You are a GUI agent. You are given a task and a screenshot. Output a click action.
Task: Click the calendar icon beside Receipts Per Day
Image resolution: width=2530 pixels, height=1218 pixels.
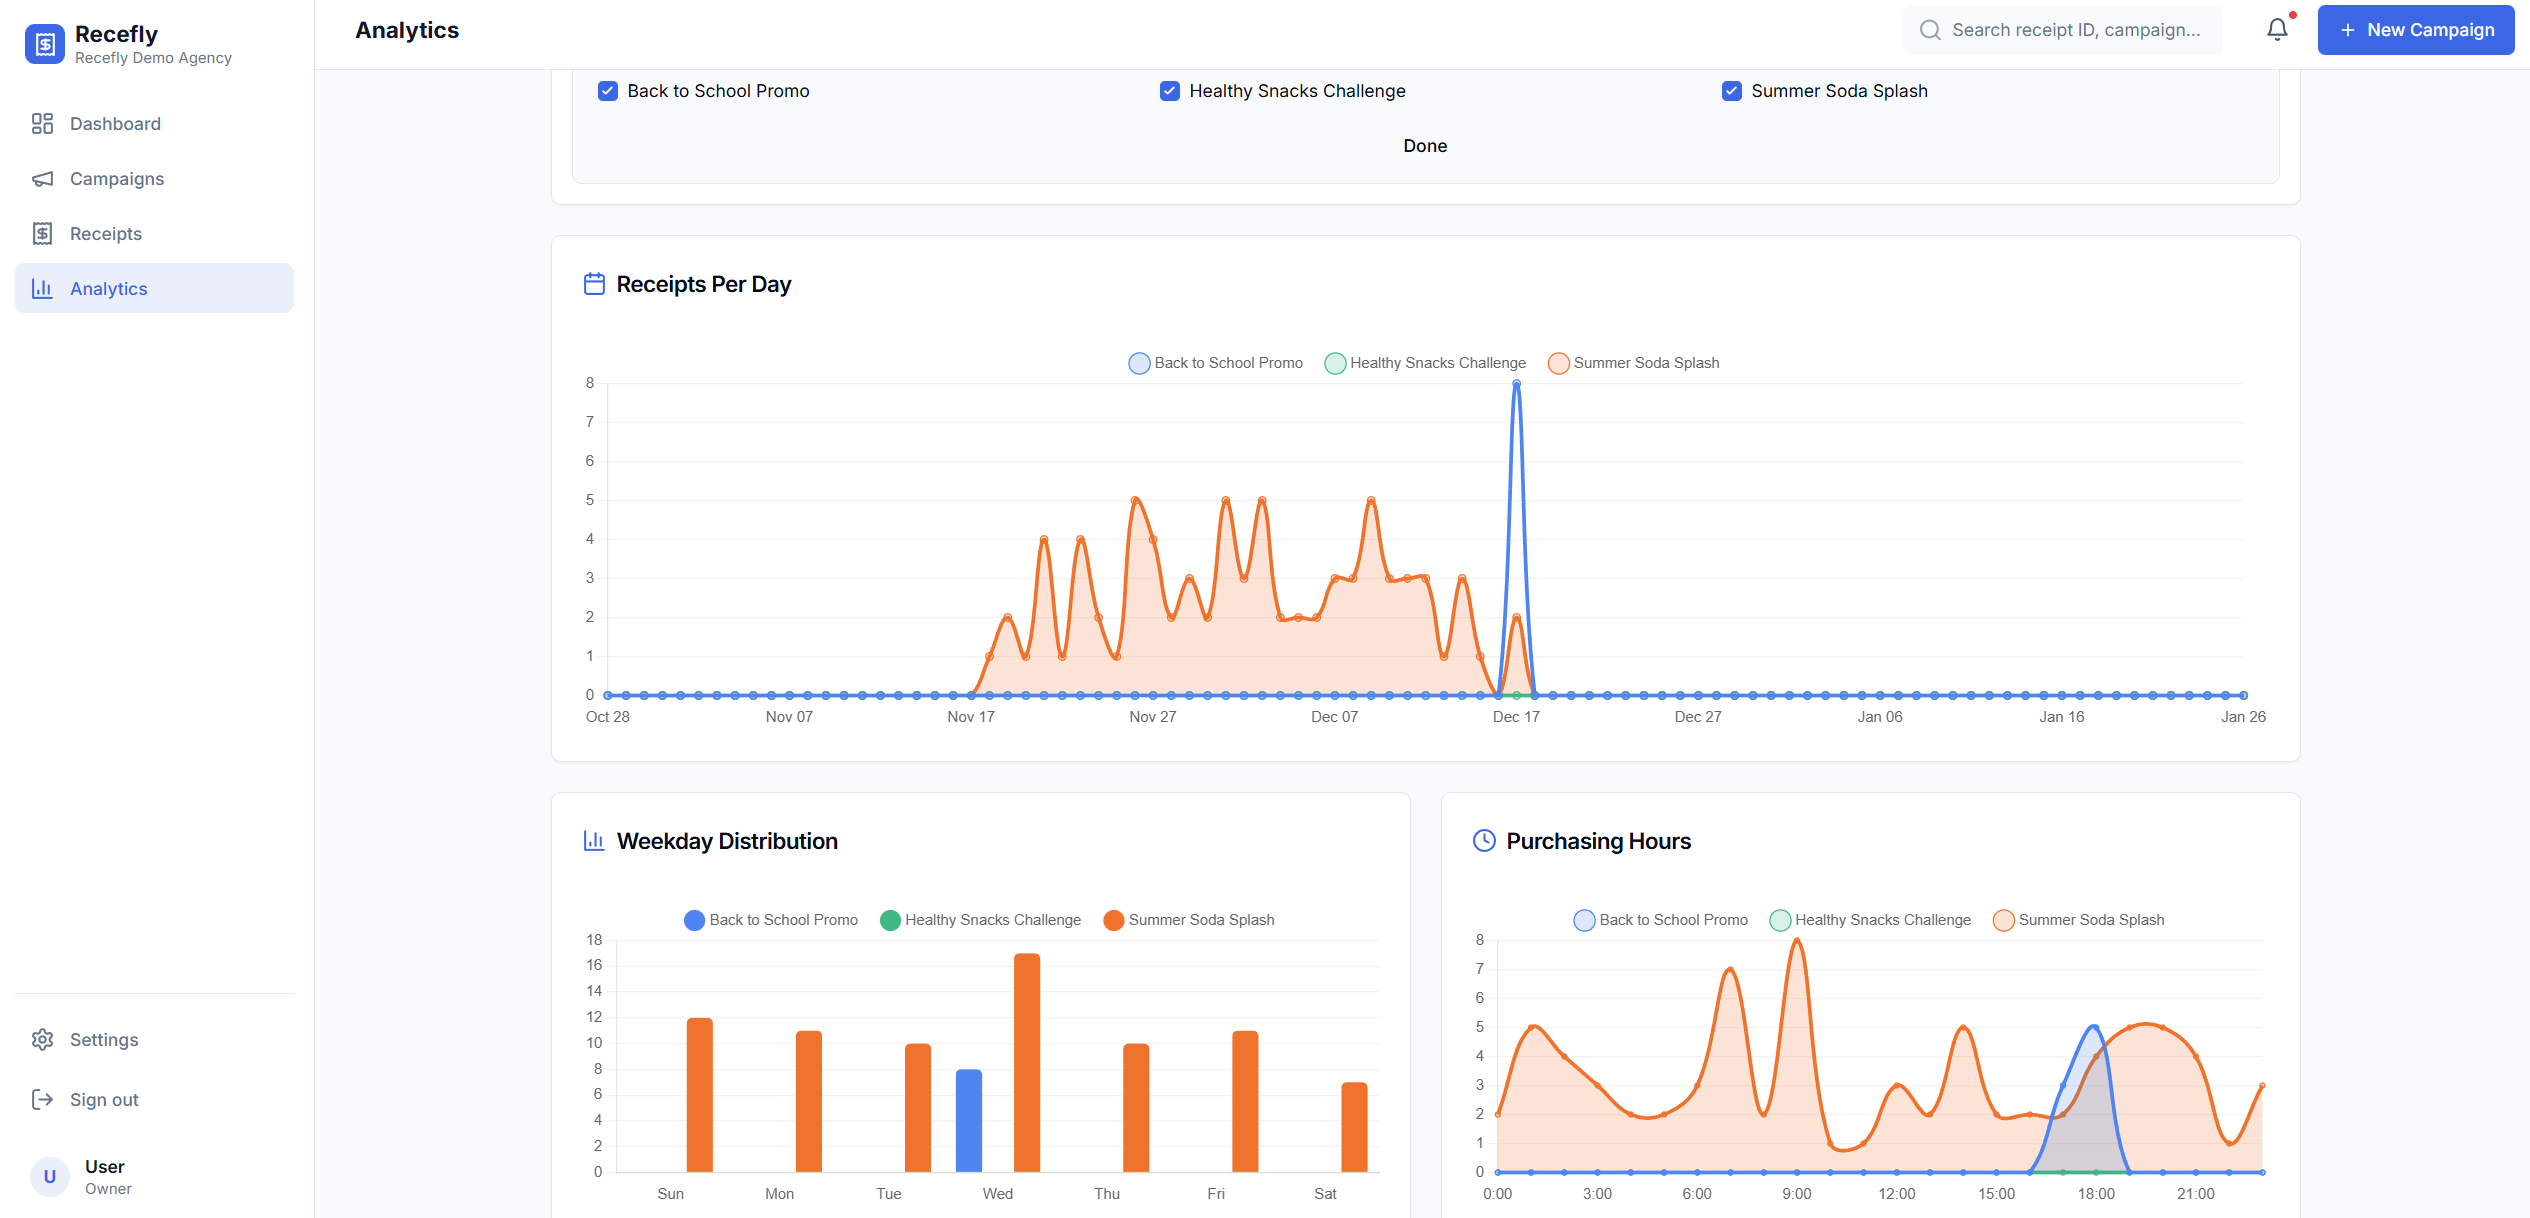pyautogui.click(x=594, y=283)
